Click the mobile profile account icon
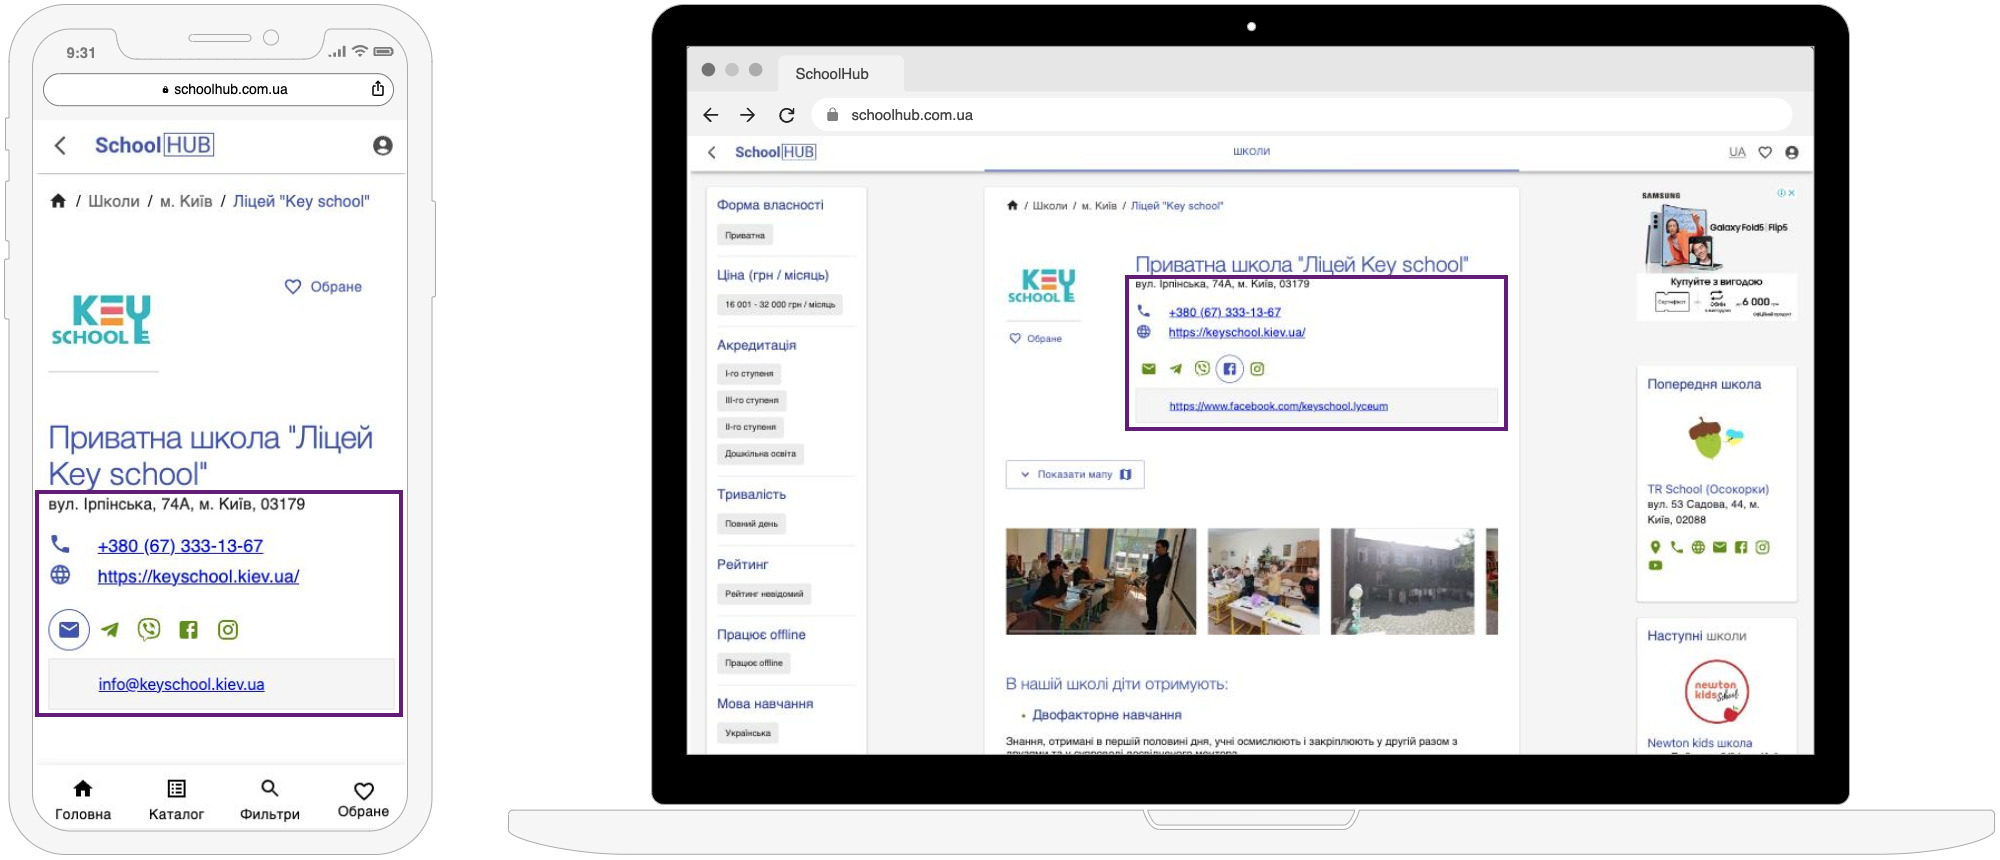This screenshot has width=2000, height=860. tap(382, 146)
